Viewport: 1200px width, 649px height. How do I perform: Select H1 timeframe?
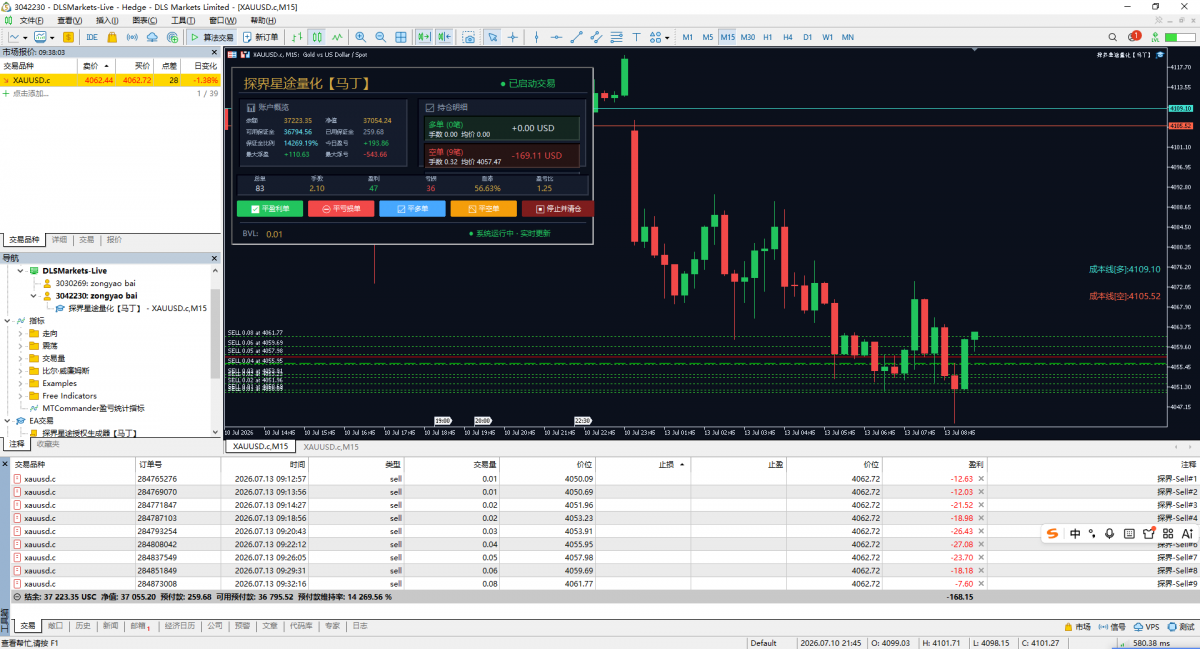(x=767, y=37)
